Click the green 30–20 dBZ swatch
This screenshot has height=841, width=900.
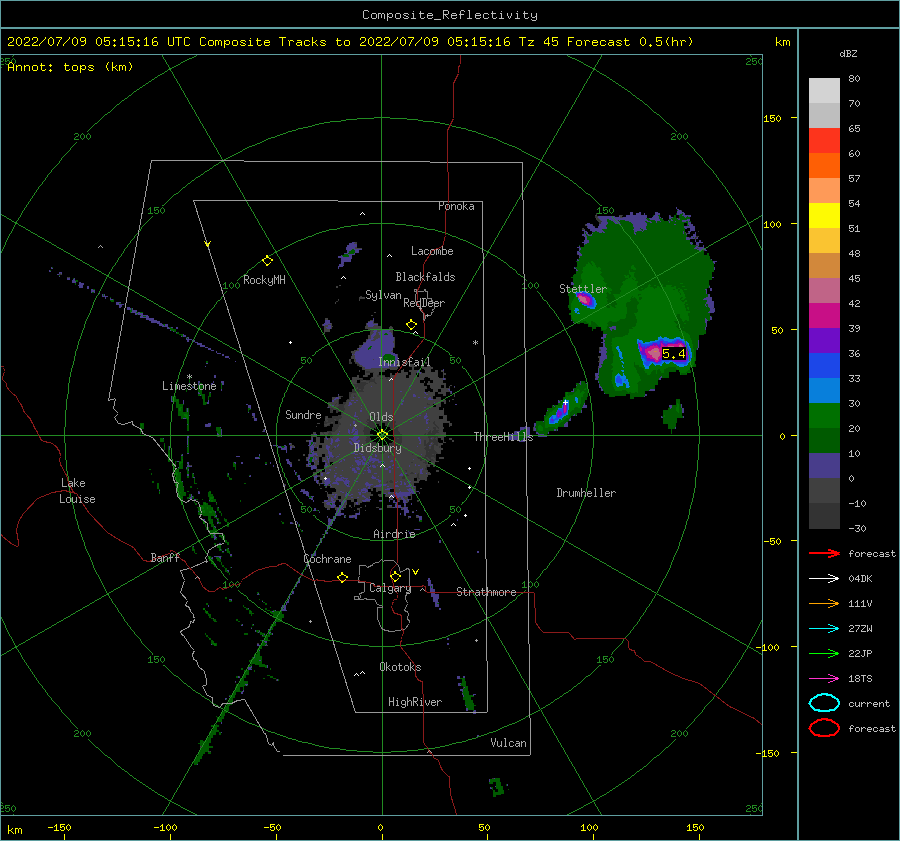click(824, 415)
